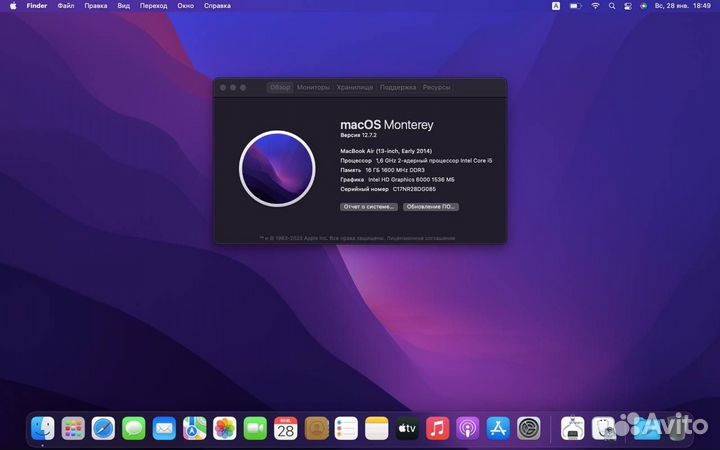Click 'MacBook Air (13-inch, Early 2014)' text
Image resolution: width=720 pixels, height=450 pixels.
pos(386,151)
